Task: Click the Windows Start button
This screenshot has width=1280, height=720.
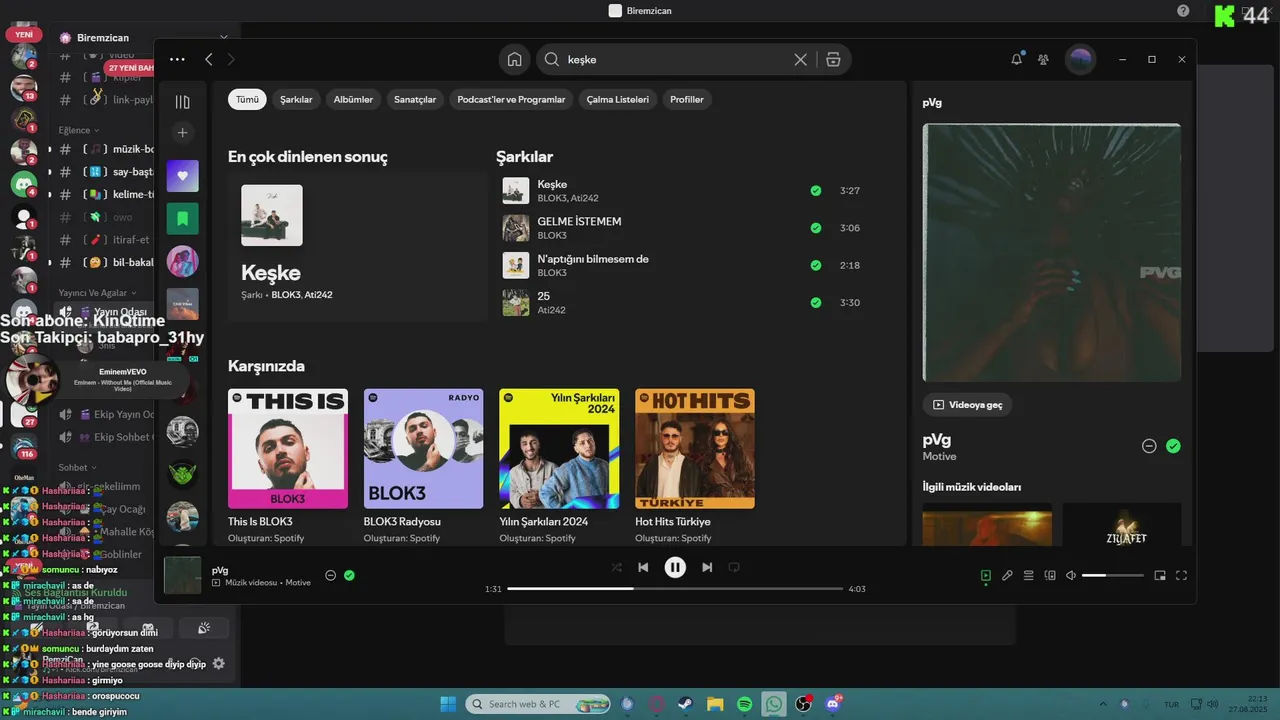Action: pyautogui.click(x=448, y=704)
